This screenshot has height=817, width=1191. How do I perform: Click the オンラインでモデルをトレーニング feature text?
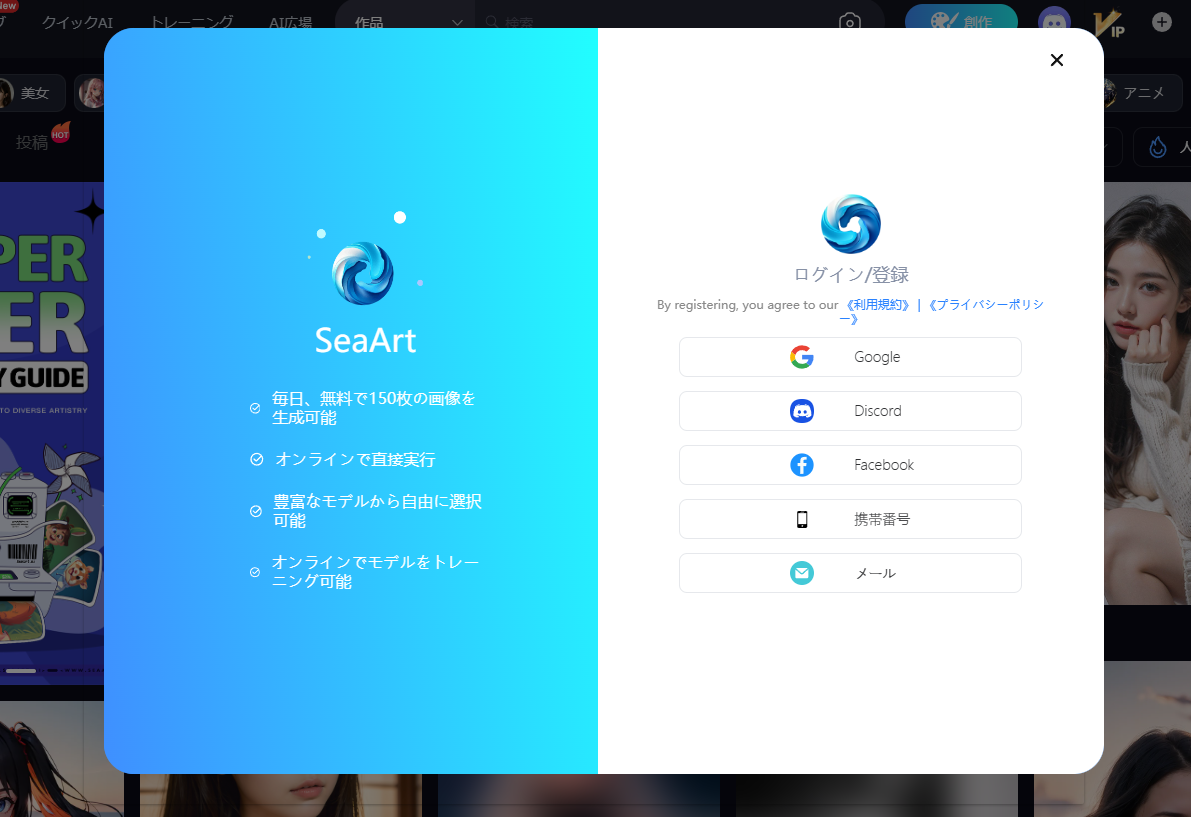click(375, 572)
